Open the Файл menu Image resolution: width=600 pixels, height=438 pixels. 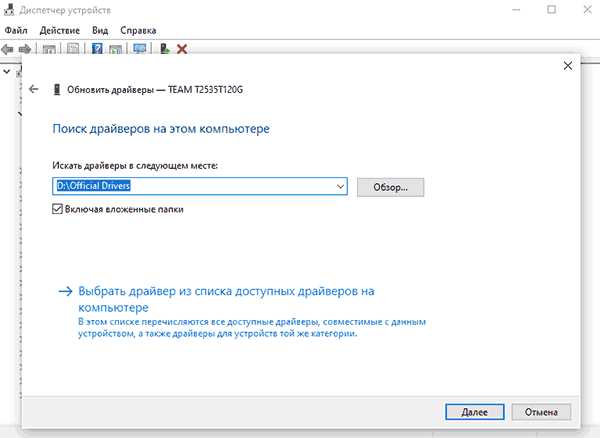point(16,30)
